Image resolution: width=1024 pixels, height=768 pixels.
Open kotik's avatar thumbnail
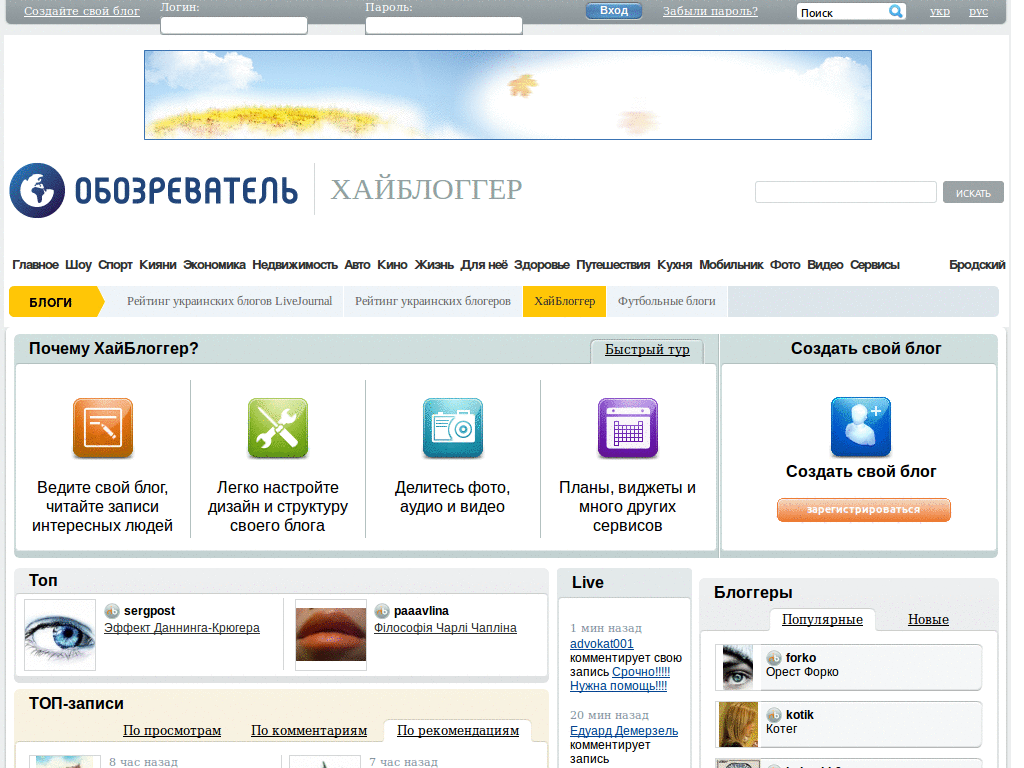click(x=738, y=724)
